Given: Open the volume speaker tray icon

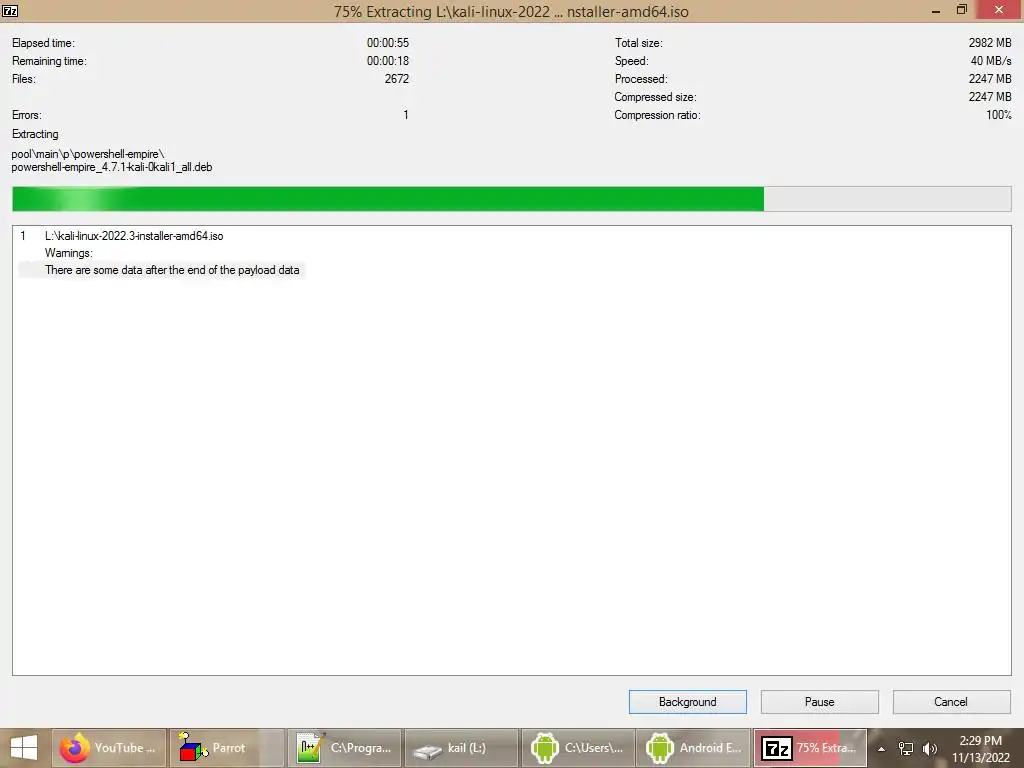Looking at the screenshot, I should pos(930,748).
